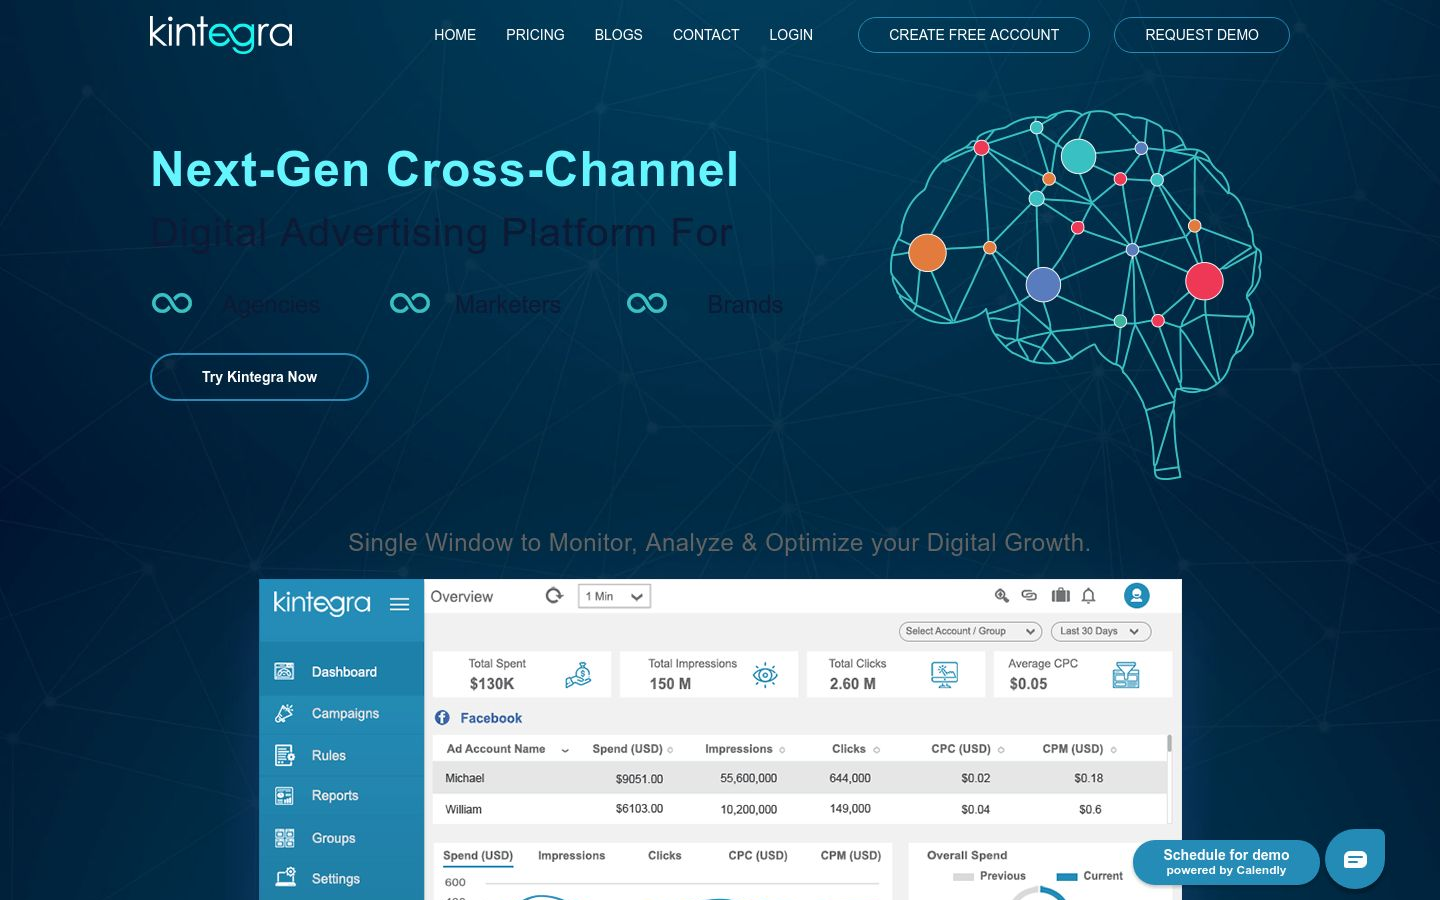
Task: Click the notifications bell icon
Action: click(x=1088, y=595)
